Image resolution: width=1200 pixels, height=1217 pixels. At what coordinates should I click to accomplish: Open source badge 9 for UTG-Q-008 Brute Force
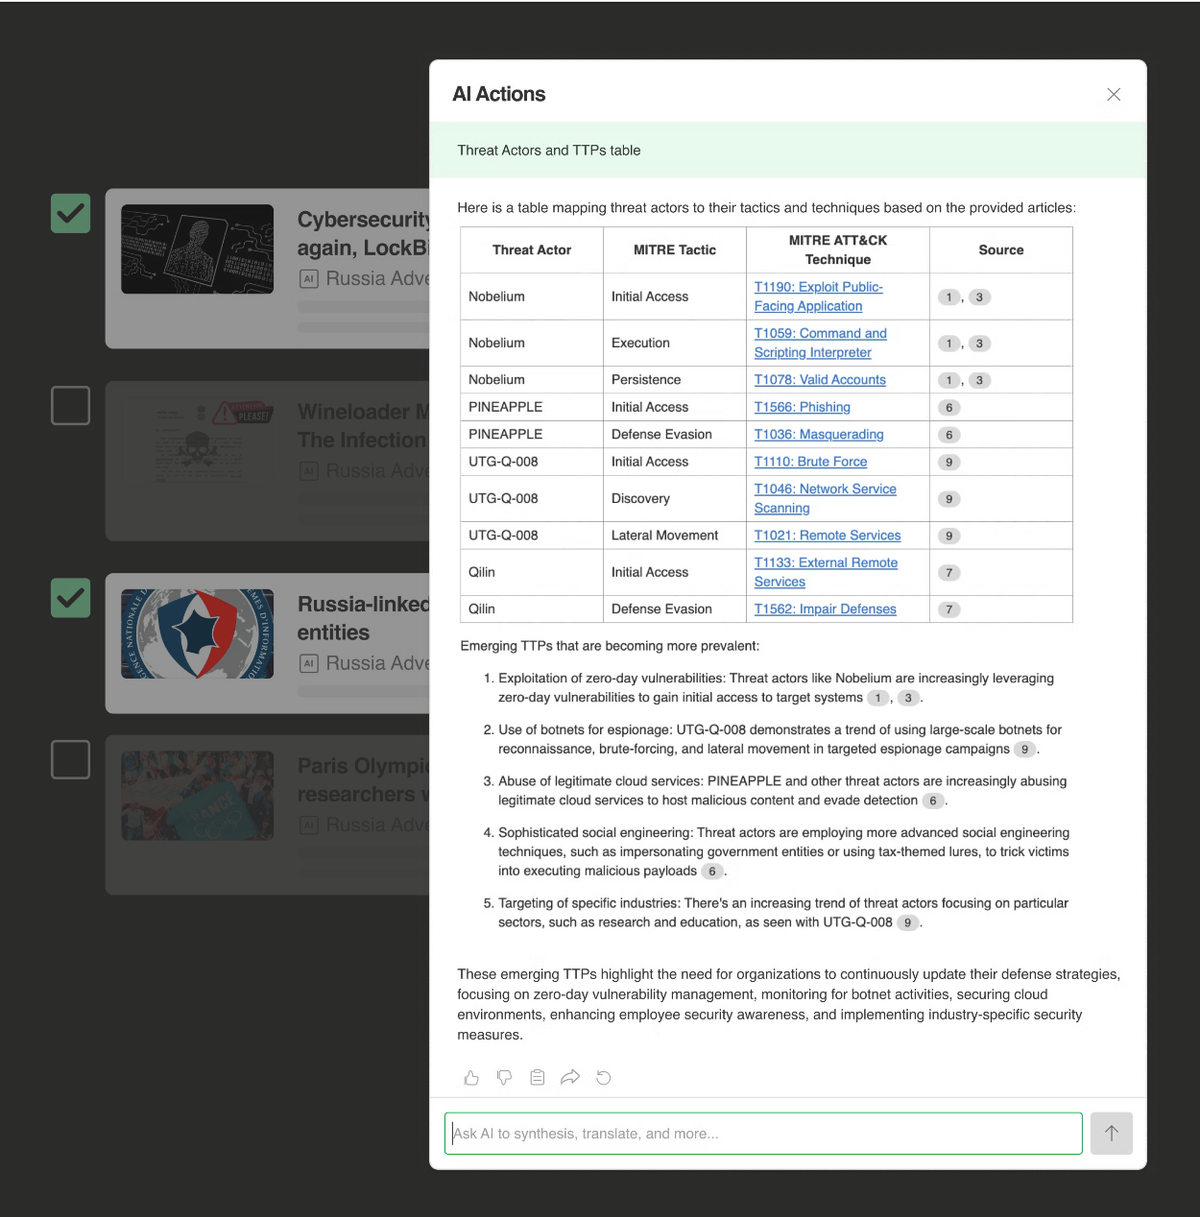click(x=948, y=462)
